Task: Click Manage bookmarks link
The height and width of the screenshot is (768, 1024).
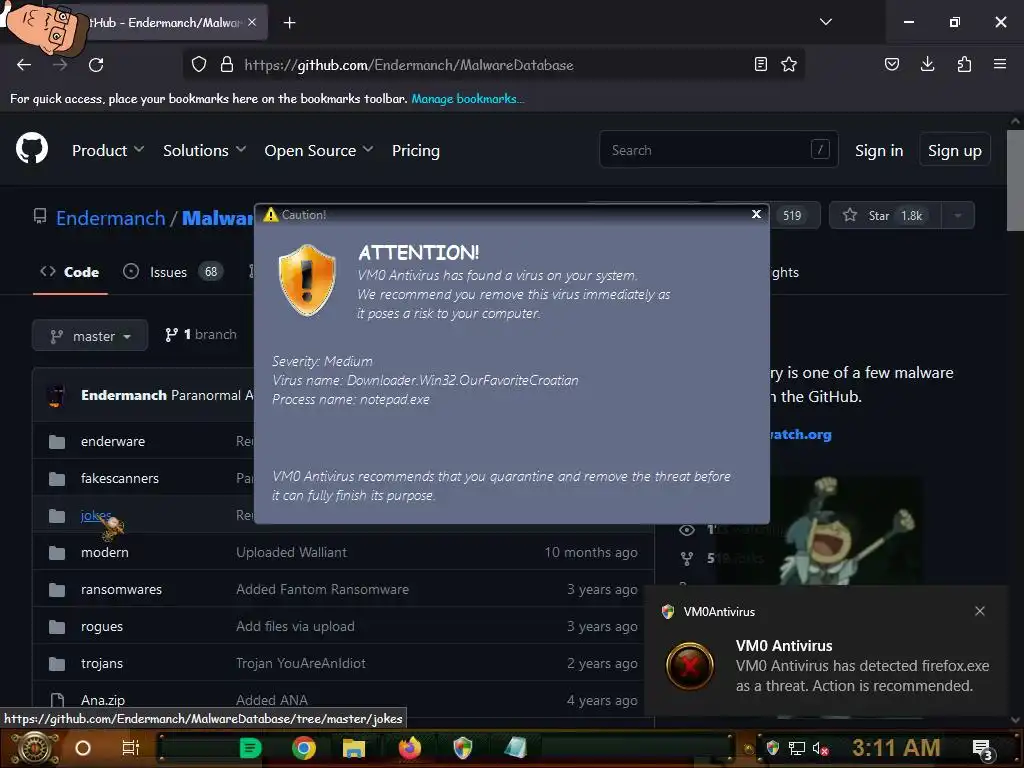Action: coord(468,99)
